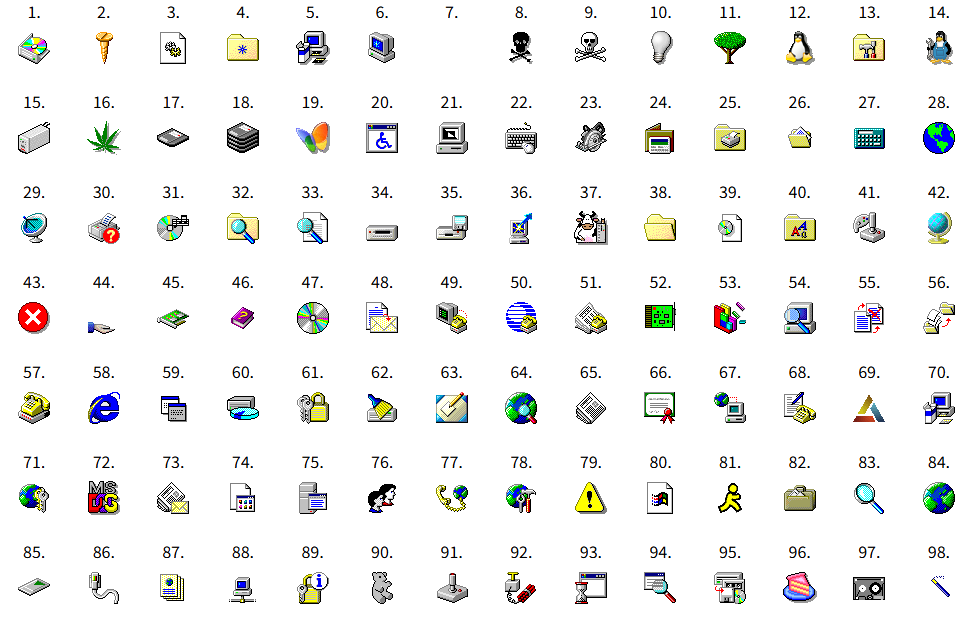Select the green tree icon numbered 11
The image size is (969, 620).
click(730, 48)
